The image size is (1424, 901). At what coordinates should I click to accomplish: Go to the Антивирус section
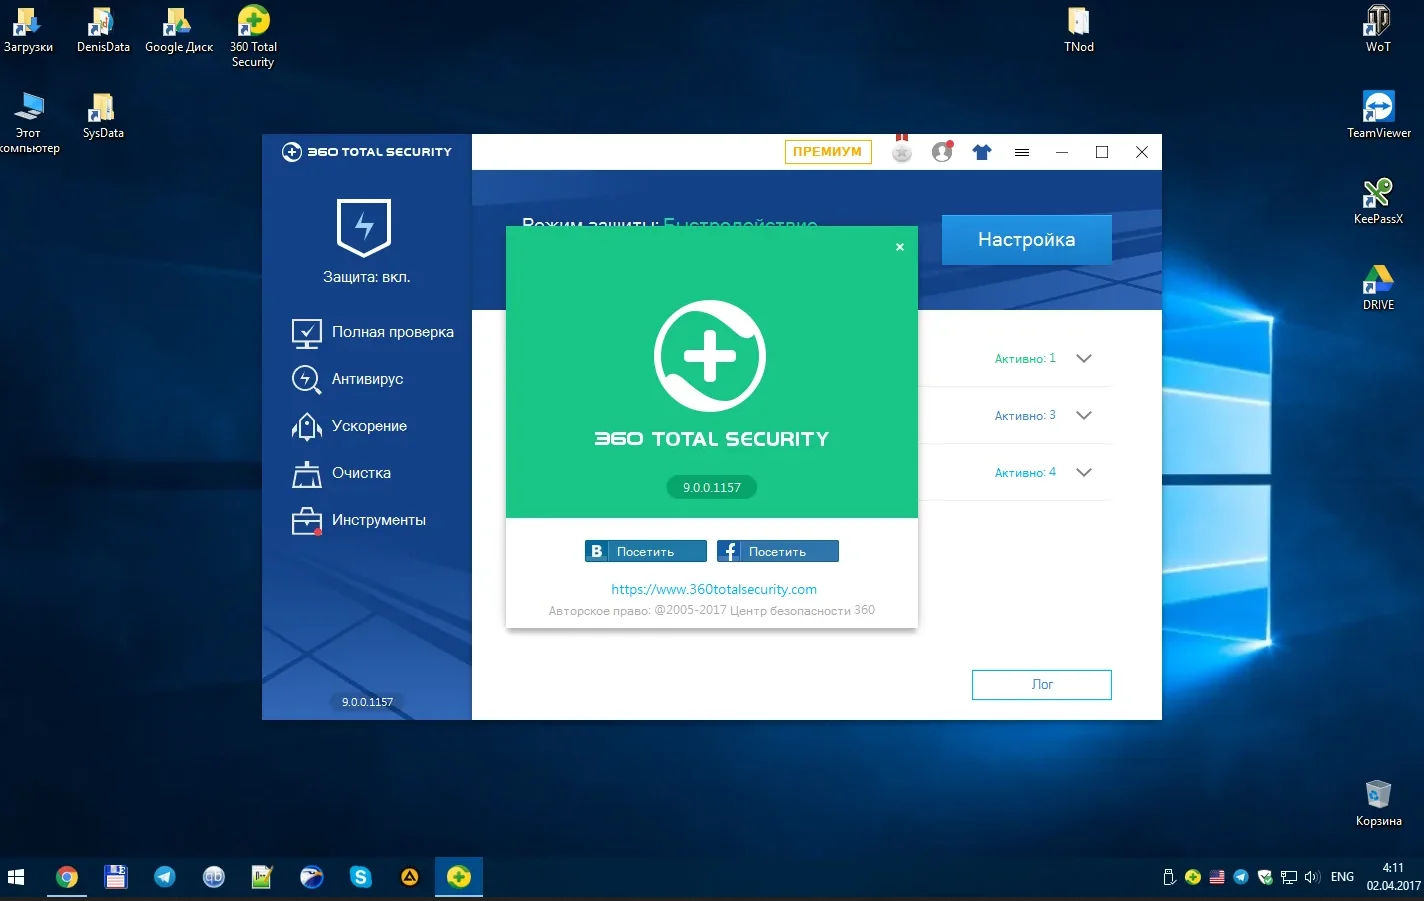[x=347, y=379]
